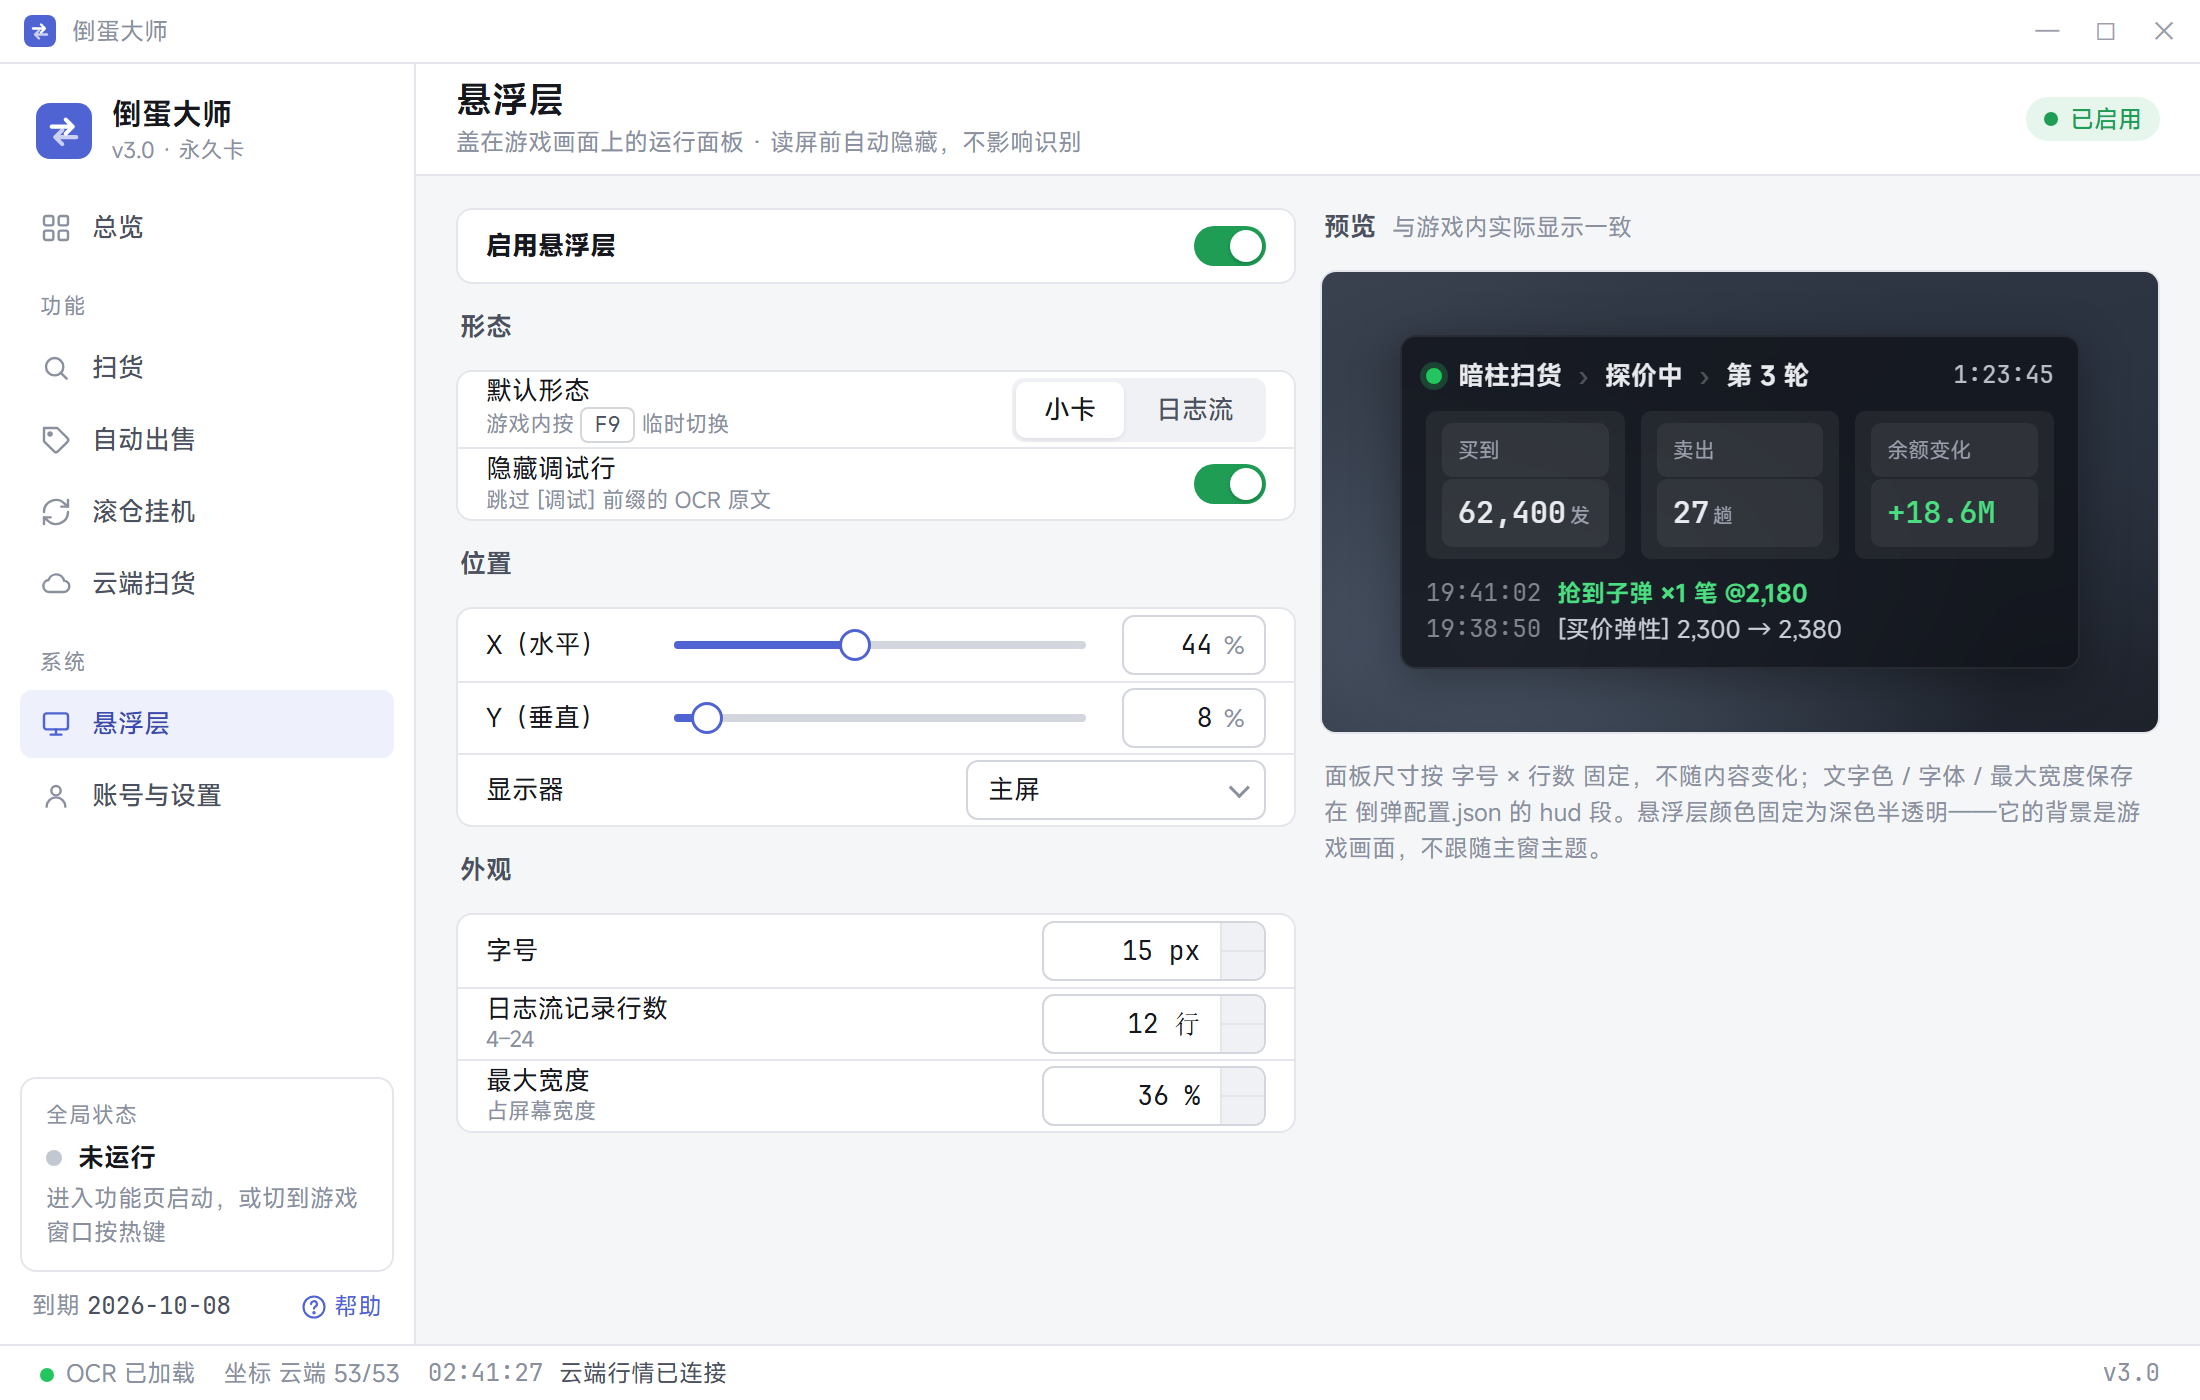Click the 滚仓挂机 refresh icon
2200x1400 pixels.
click(56, 512)
